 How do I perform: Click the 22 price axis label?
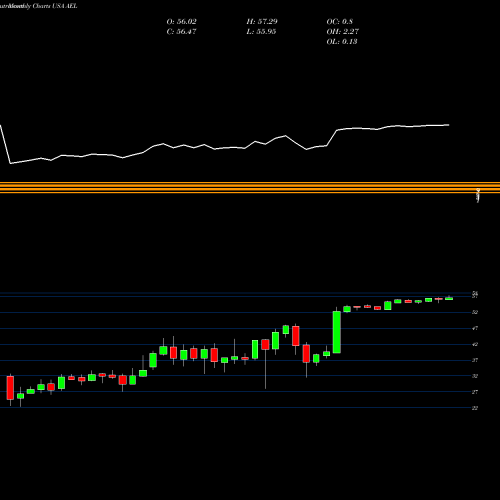pos(475,408)
